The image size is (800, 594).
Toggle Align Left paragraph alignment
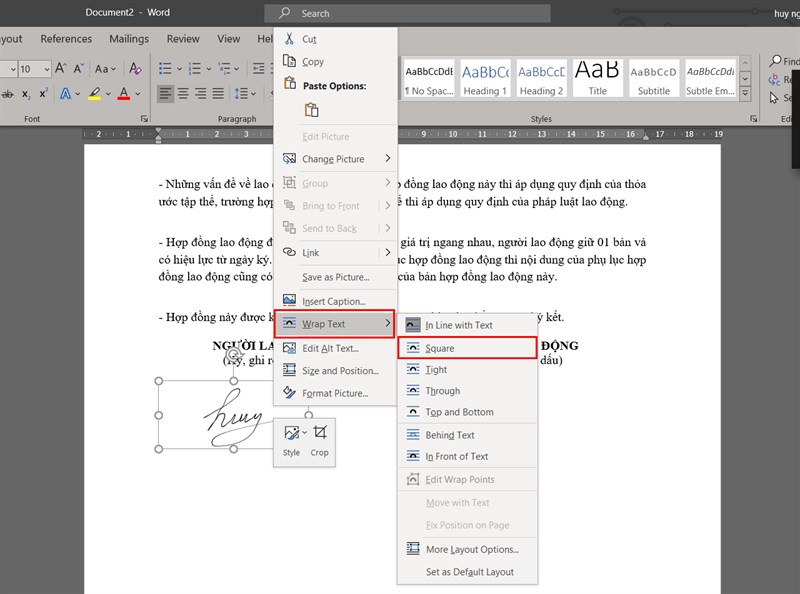[x=165, y=94]
